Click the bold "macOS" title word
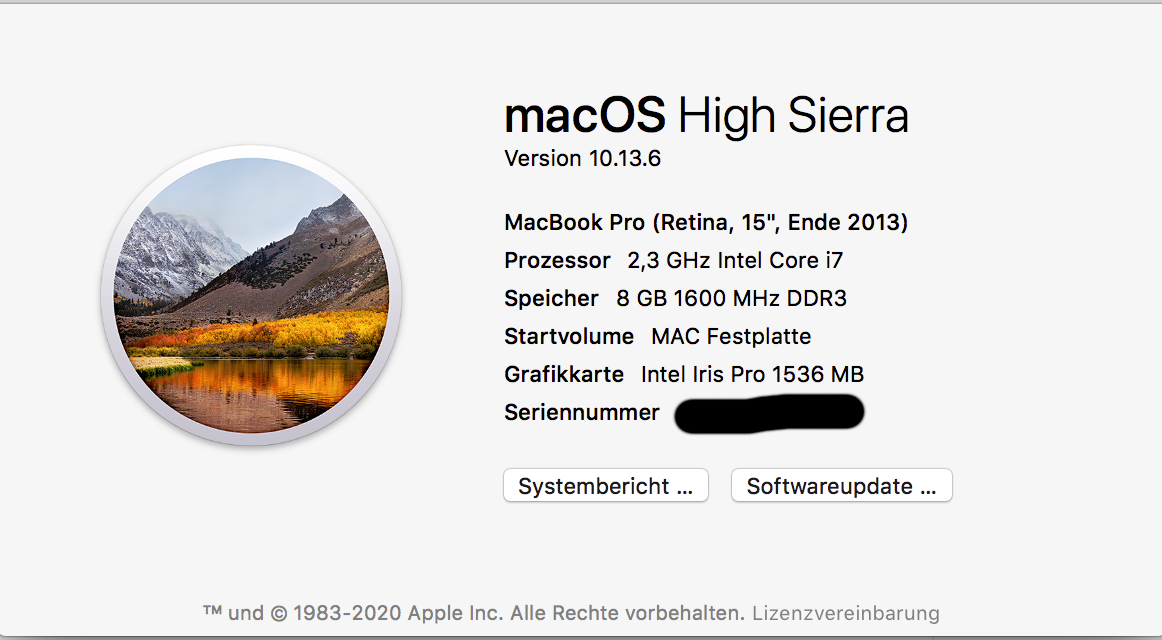This screenshot has height=640, width=1162. click(x=585, y=116)
